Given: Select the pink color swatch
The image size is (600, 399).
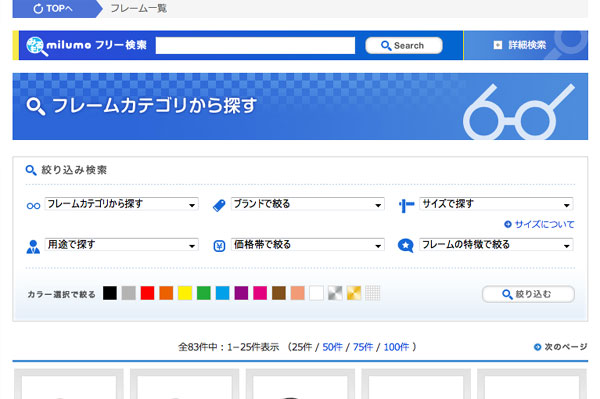Looking at the screenshot, I should coord(260,293).
